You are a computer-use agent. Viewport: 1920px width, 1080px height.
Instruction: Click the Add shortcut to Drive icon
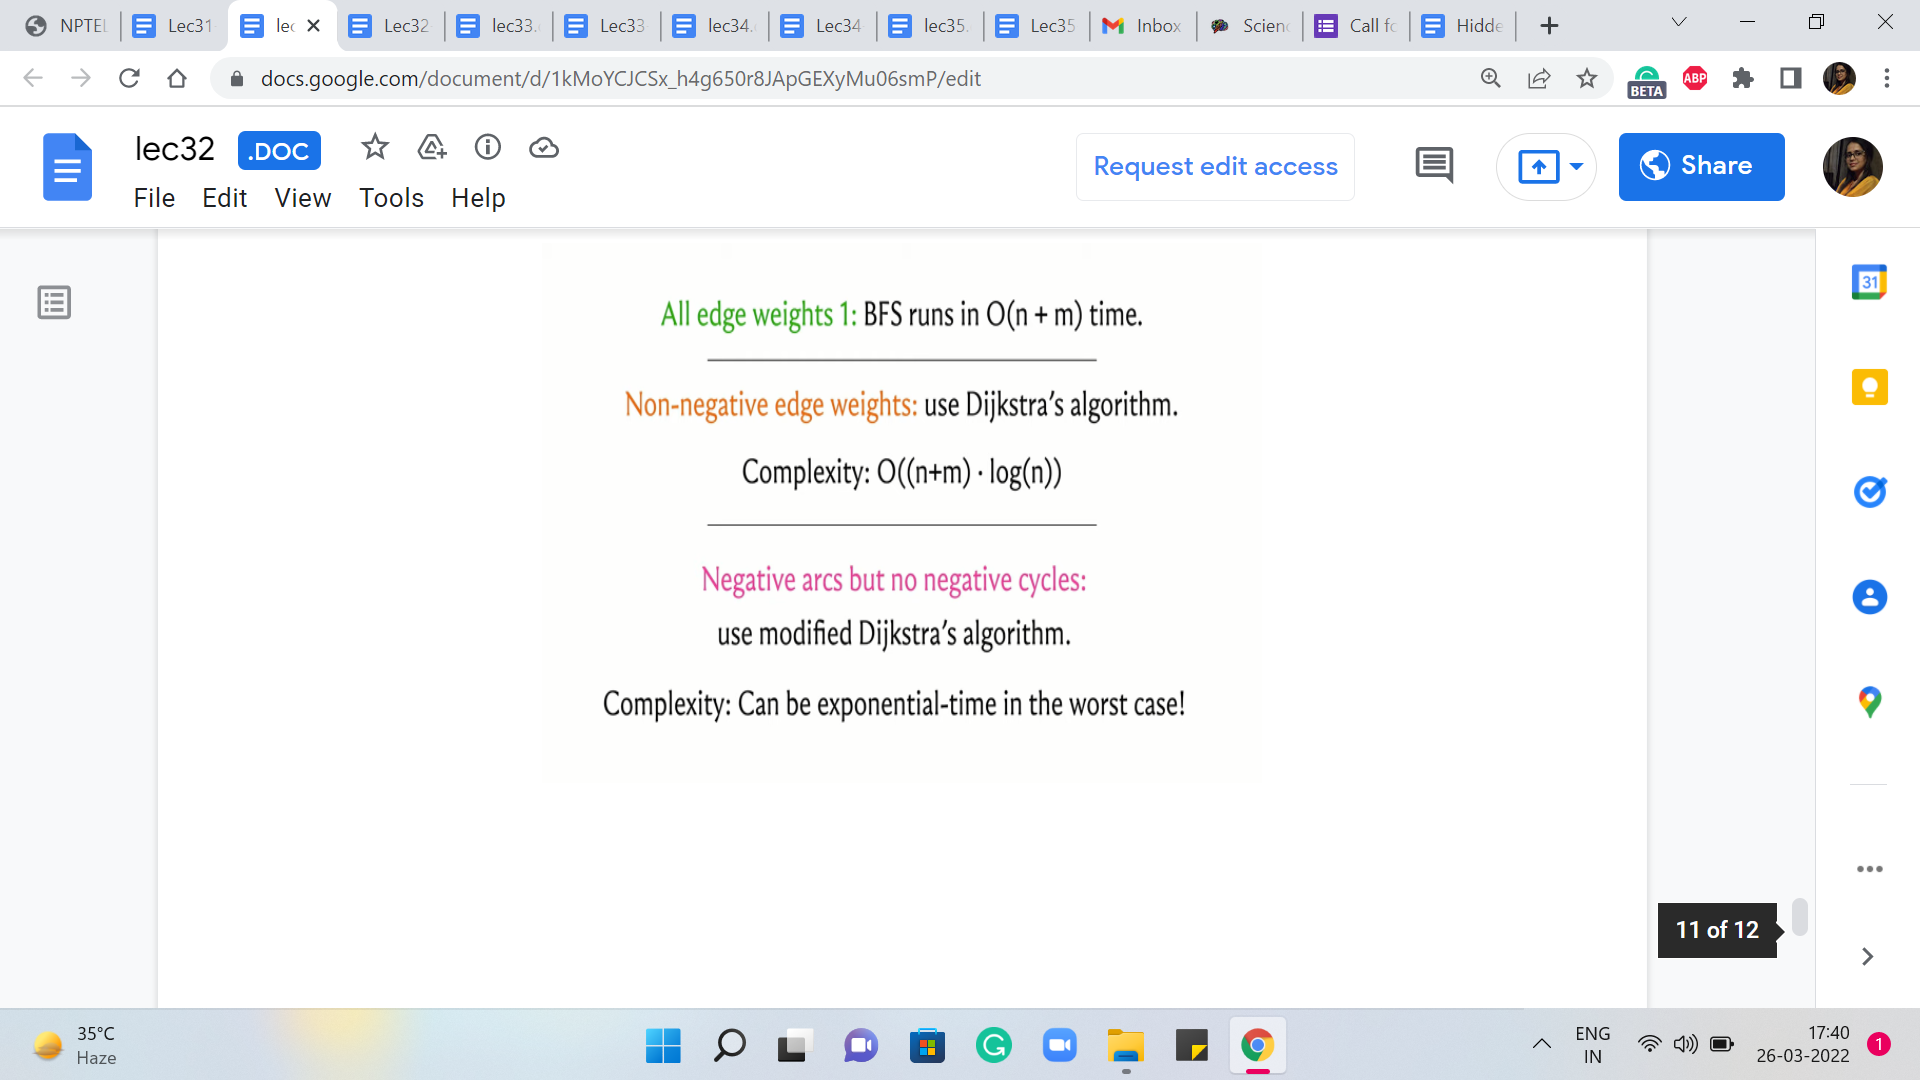click(431, 148)
